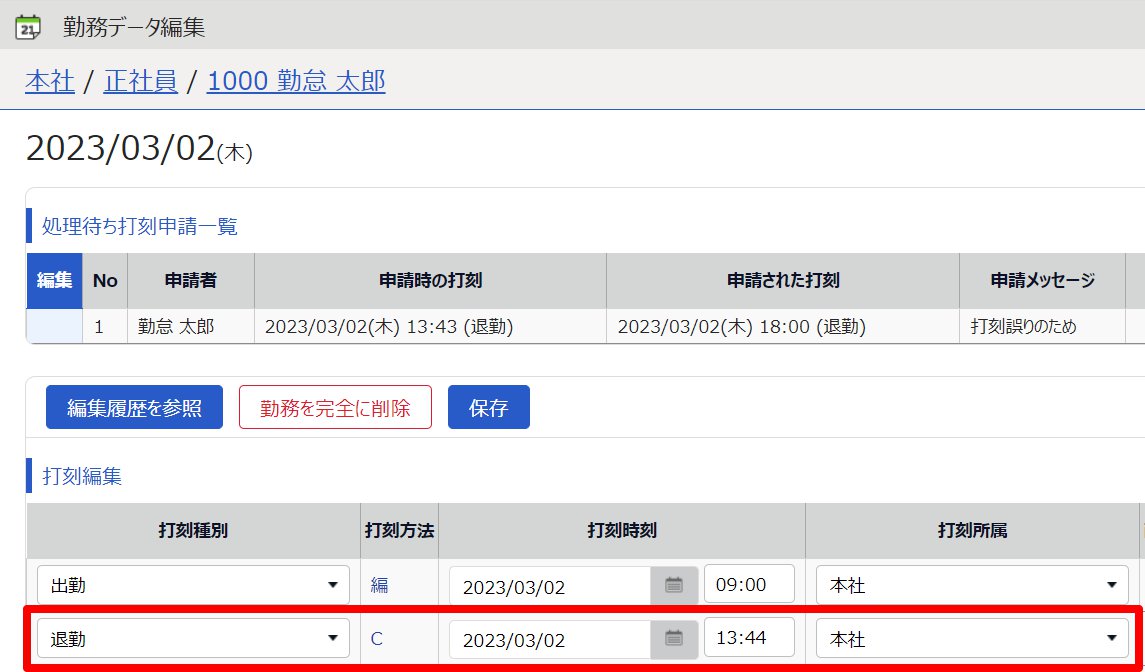Image resolution: width=1145 pixels, height=672 pixels.
Task: Open the 本社 affiliation dropdown in 退勤 row
Action: (x=972, y=638)
